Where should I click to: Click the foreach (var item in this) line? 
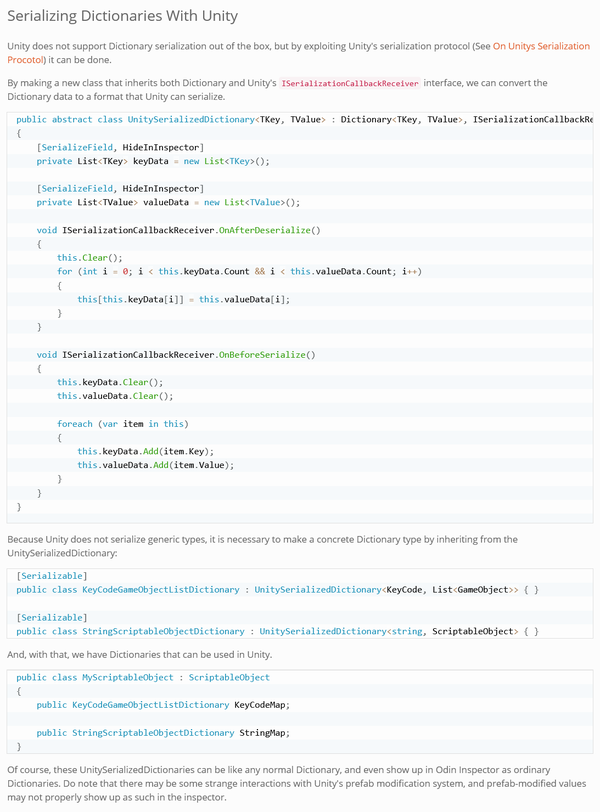[x=123, y=424]
